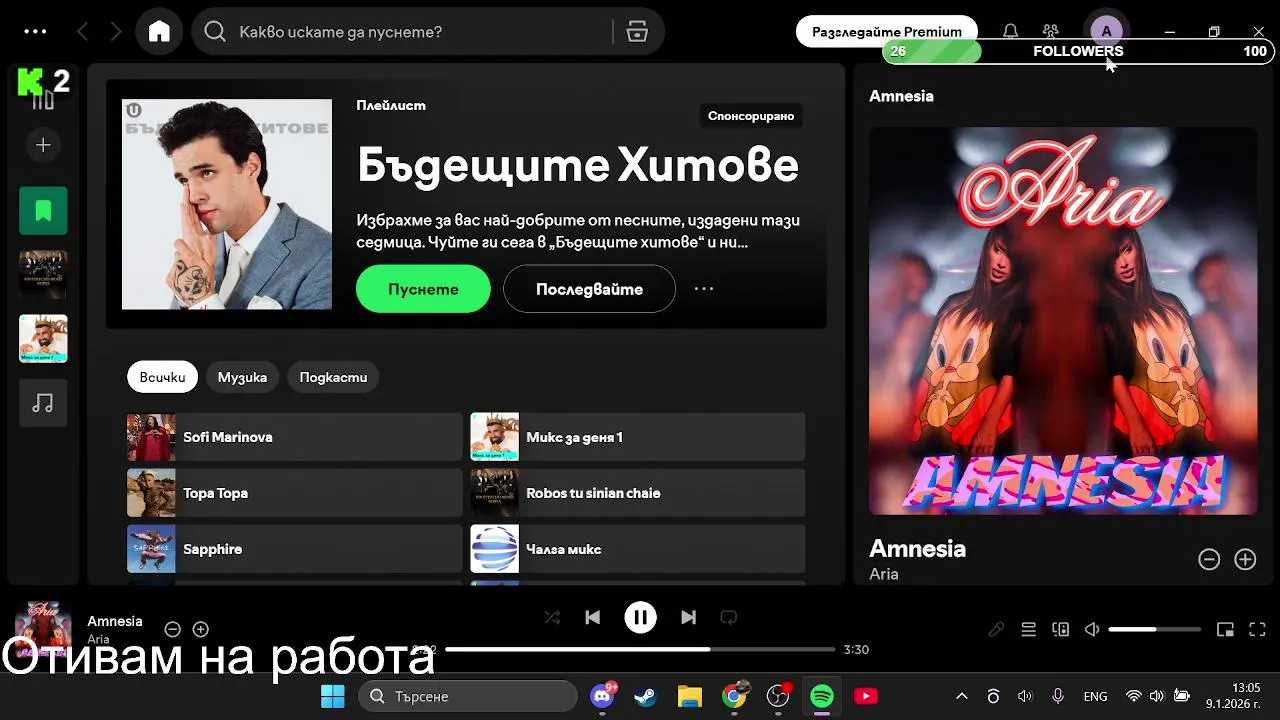1280x720 pixels.
Task: Open YouTube app from the taskbar
Action: (866, 696)
